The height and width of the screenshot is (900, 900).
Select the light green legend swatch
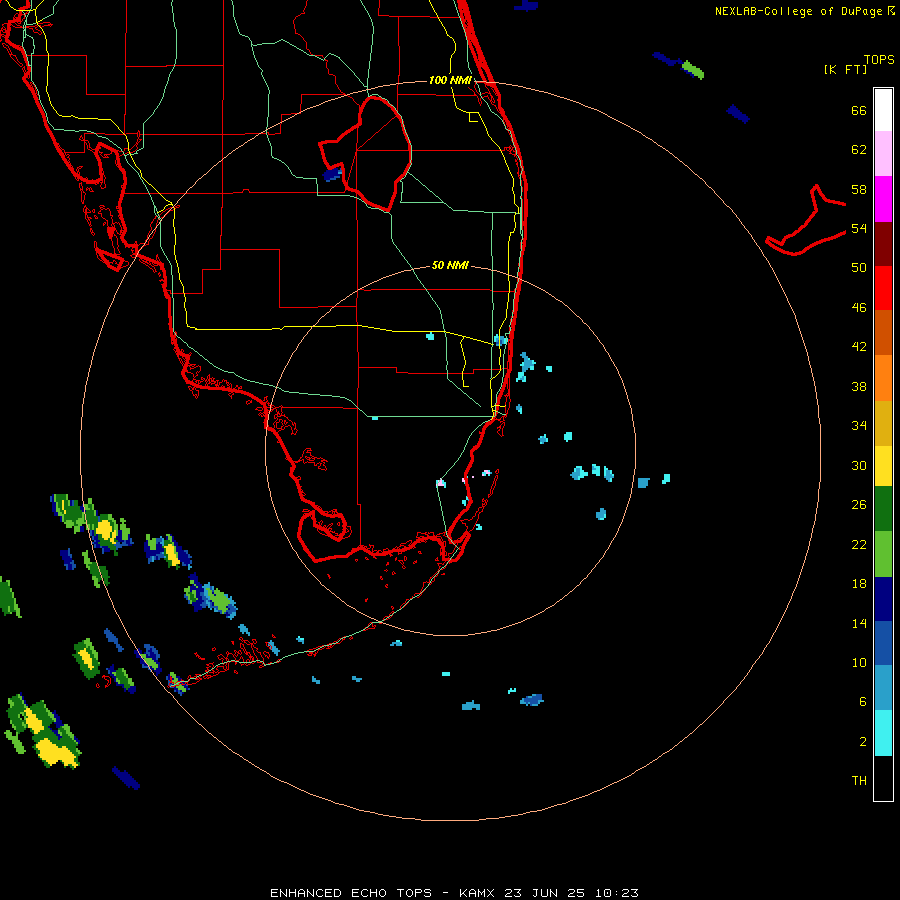[883, 554]
